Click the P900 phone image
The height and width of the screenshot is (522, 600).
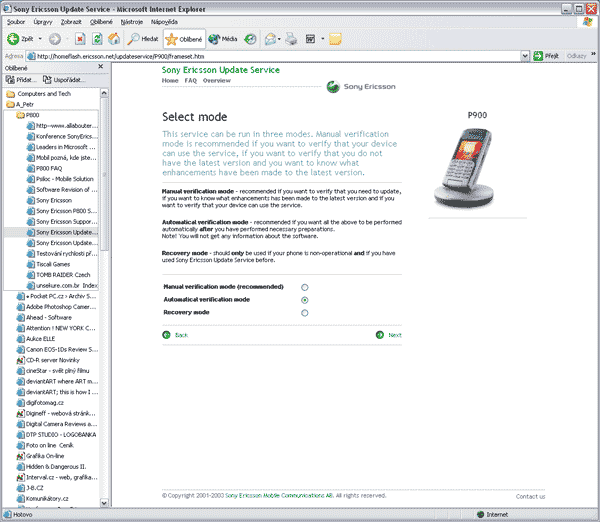tap(464, 168)
